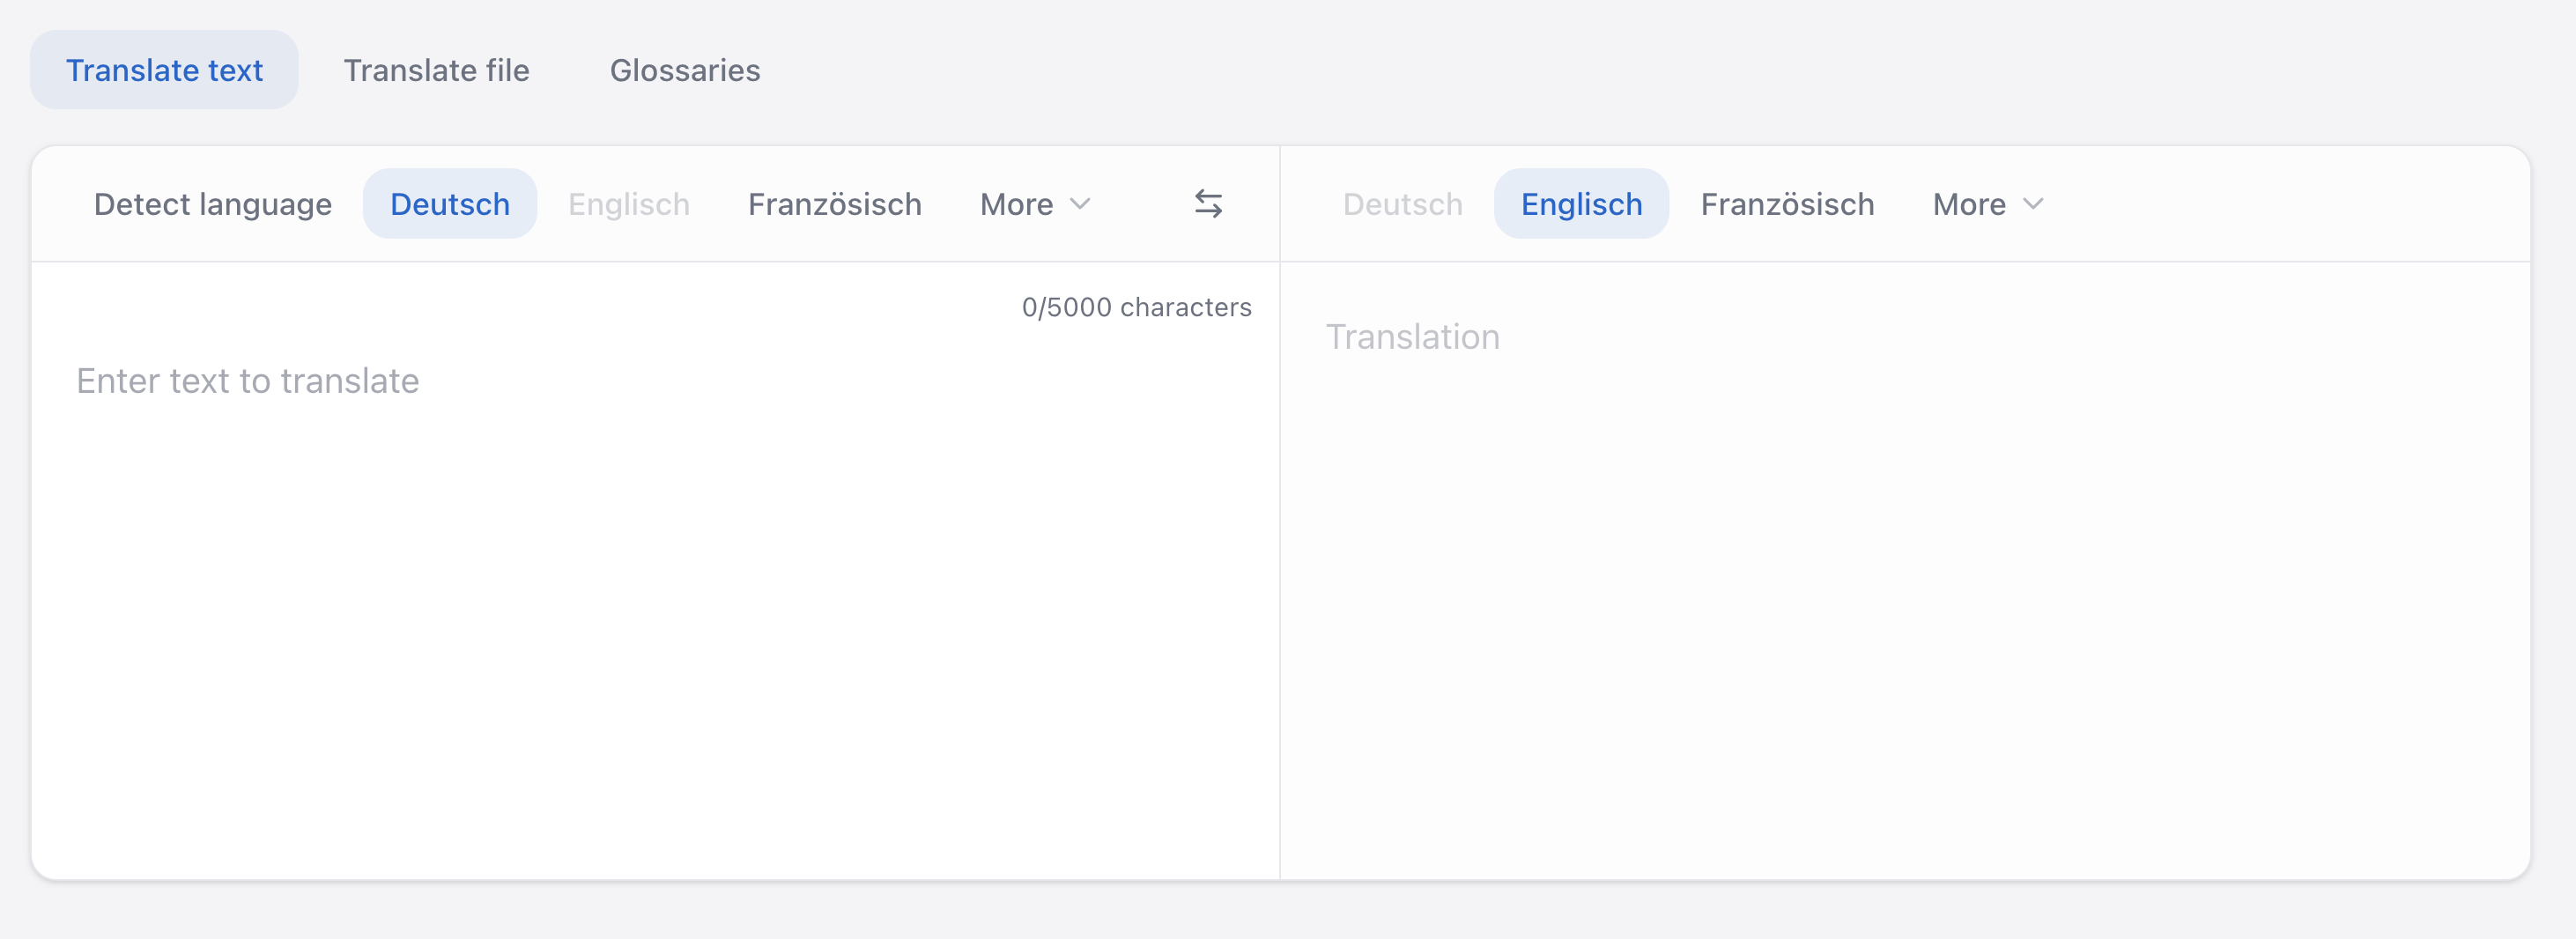
Task: Switch to the Translate file tab
Action: coord(436,70)
